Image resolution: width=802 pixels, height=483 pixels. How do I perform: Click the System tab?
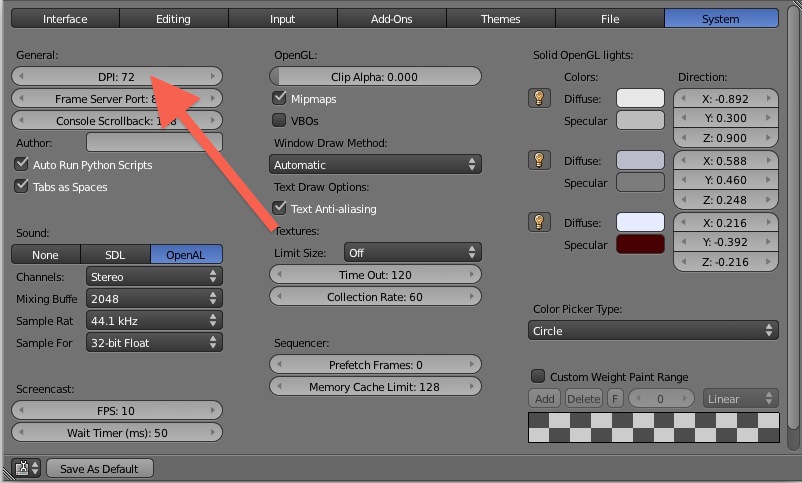pyautogui.click(x=721, y=19)
